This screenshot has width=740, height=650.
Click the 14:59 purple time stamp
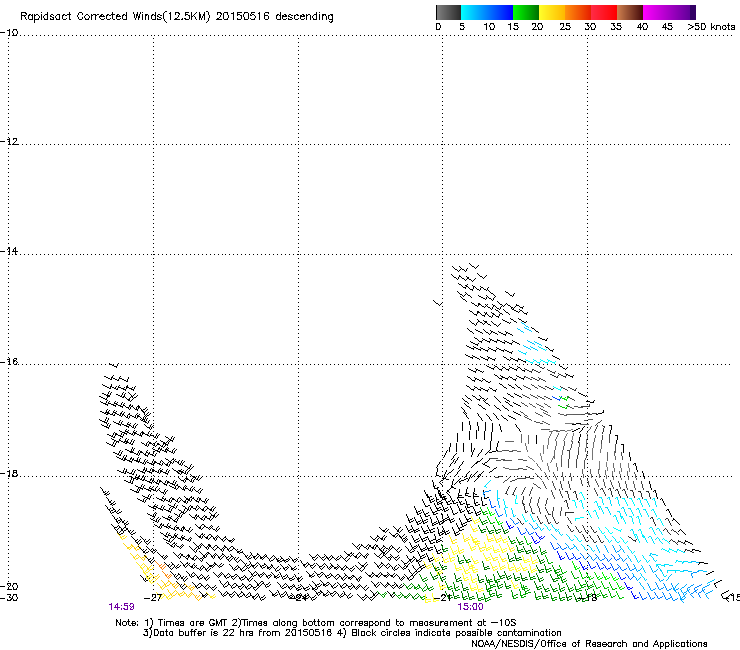(121, 607)
